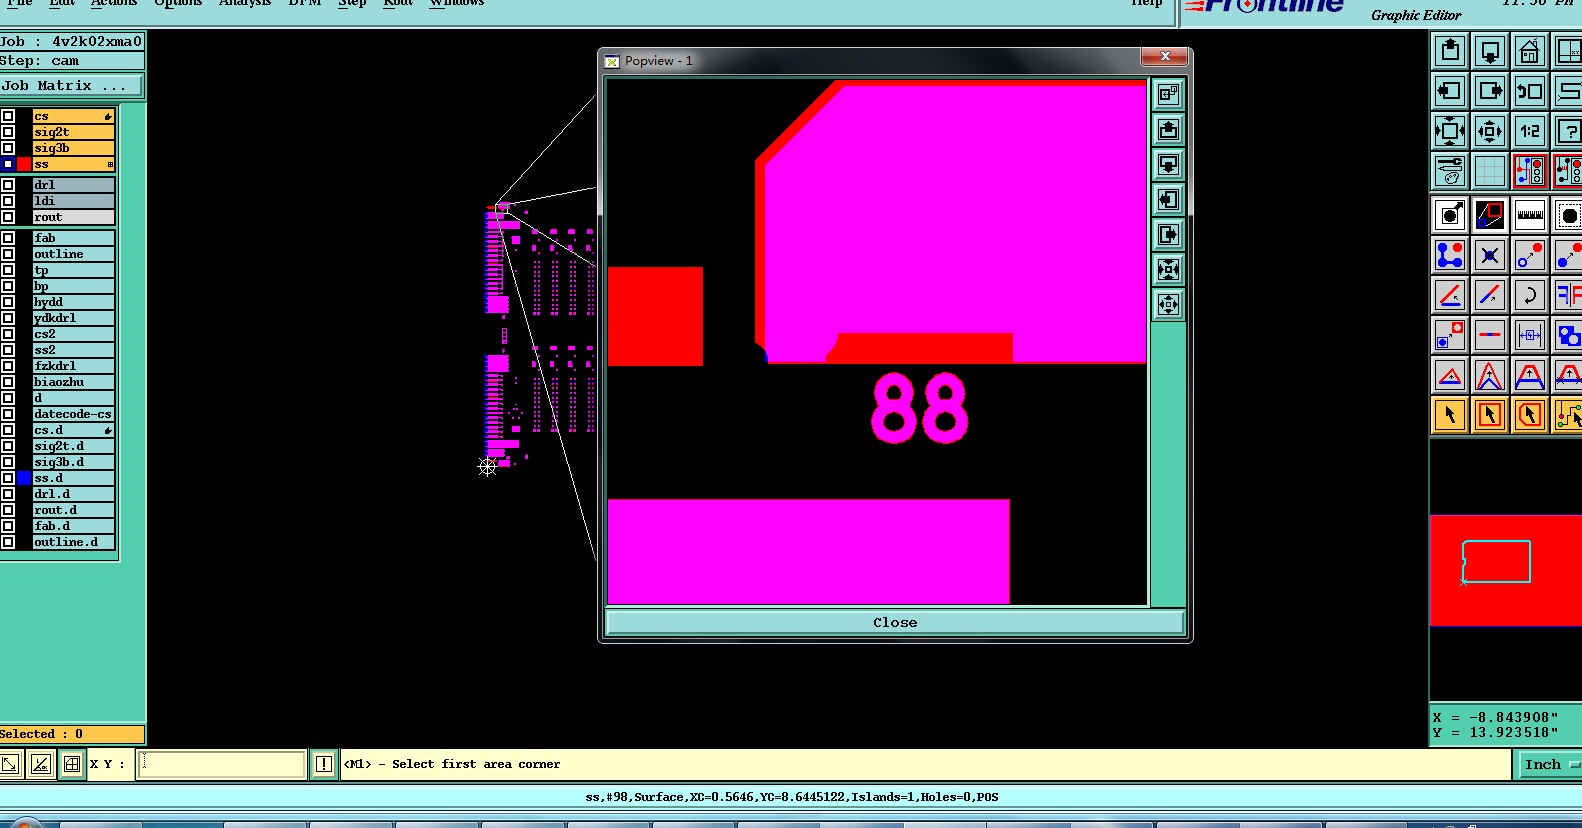Click the red triangle edit tool
The height and width of the screenshot is (828, 1582).
1450,375
